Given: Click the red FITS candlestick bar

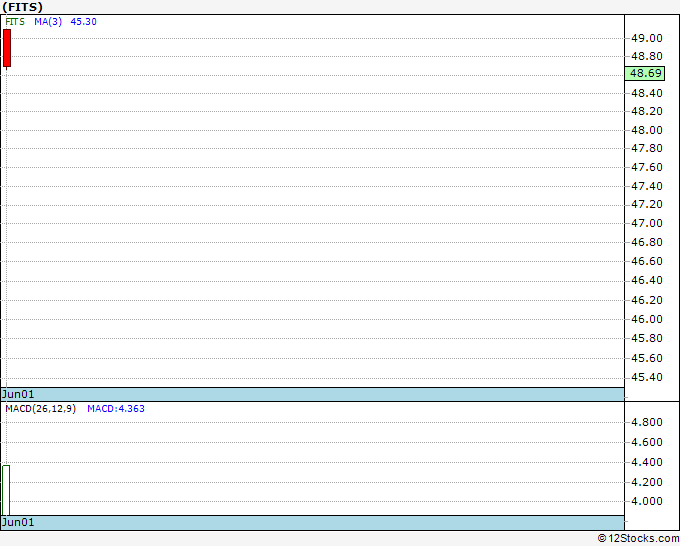Looking at the screenshot, I should [x=7, y=48].
